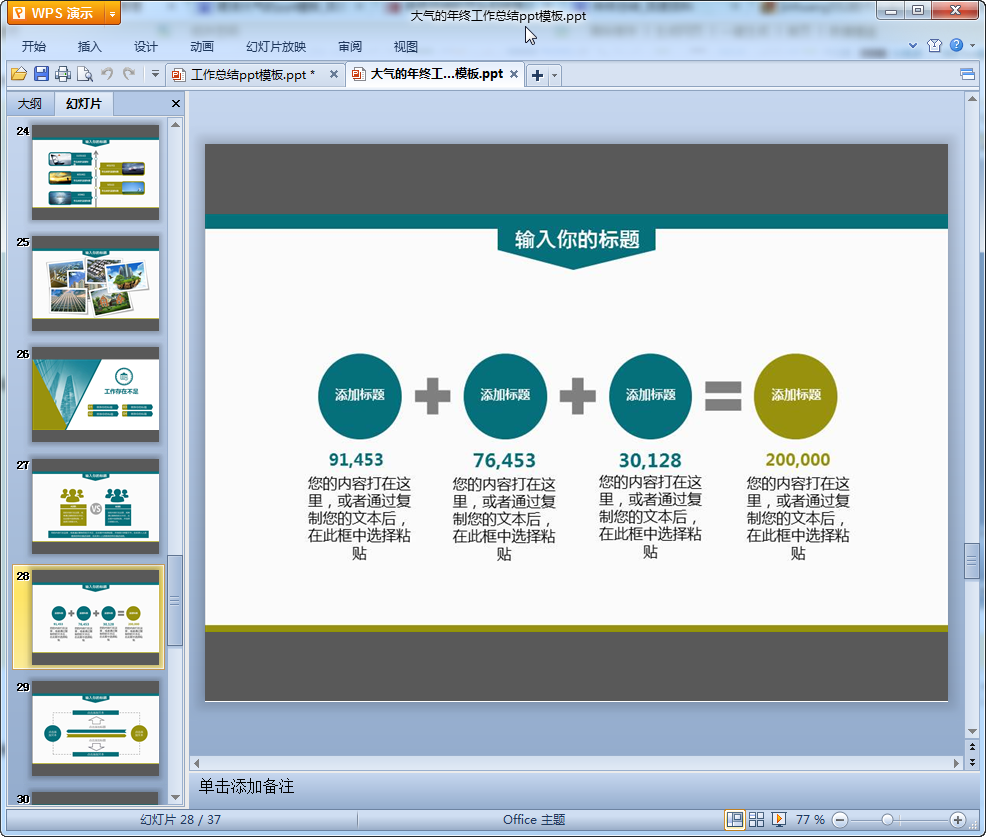Click the window list icon at tab bar right

pyautogui.click(x=968, y=75)
